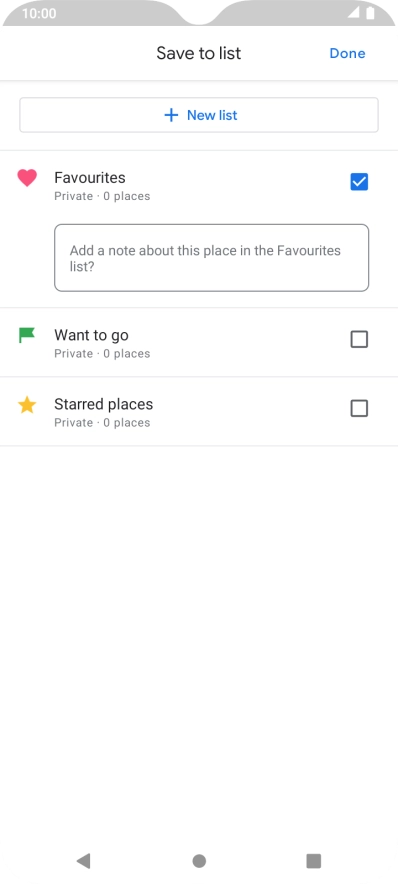Select the Want to go list title

[91, 335]
